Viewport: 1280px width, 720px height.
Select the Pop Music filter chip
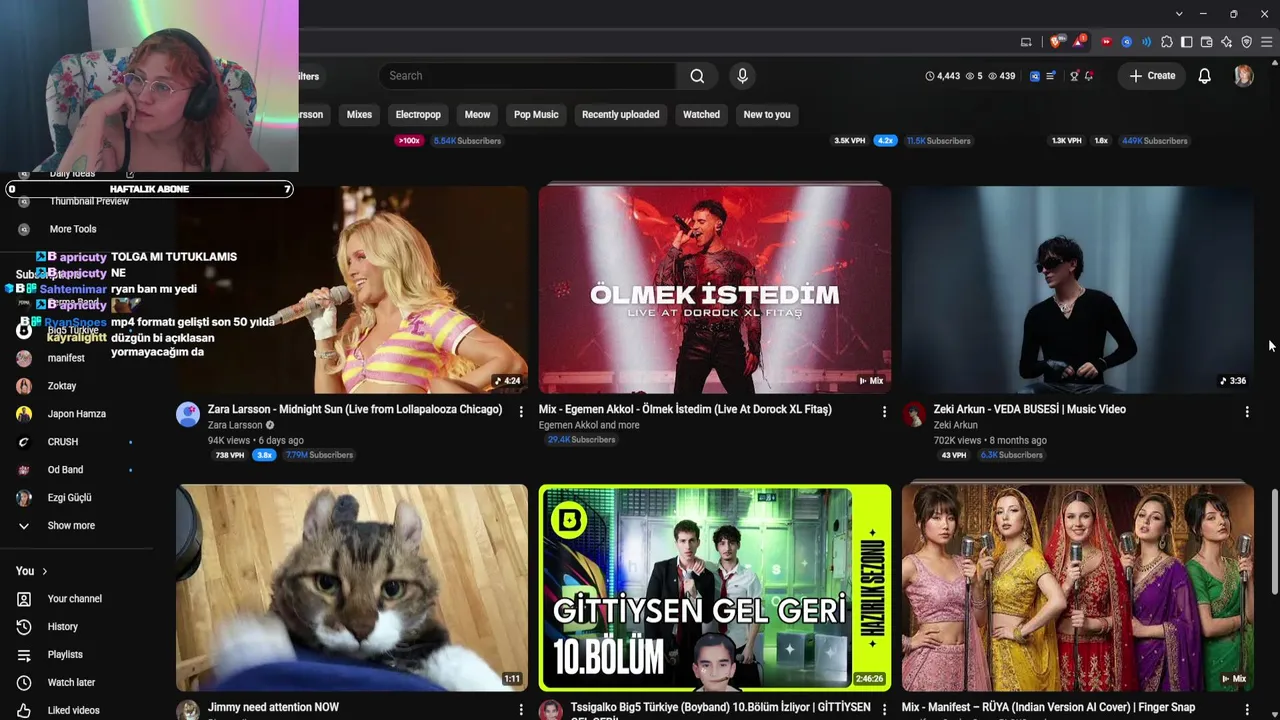click(536, 115)
